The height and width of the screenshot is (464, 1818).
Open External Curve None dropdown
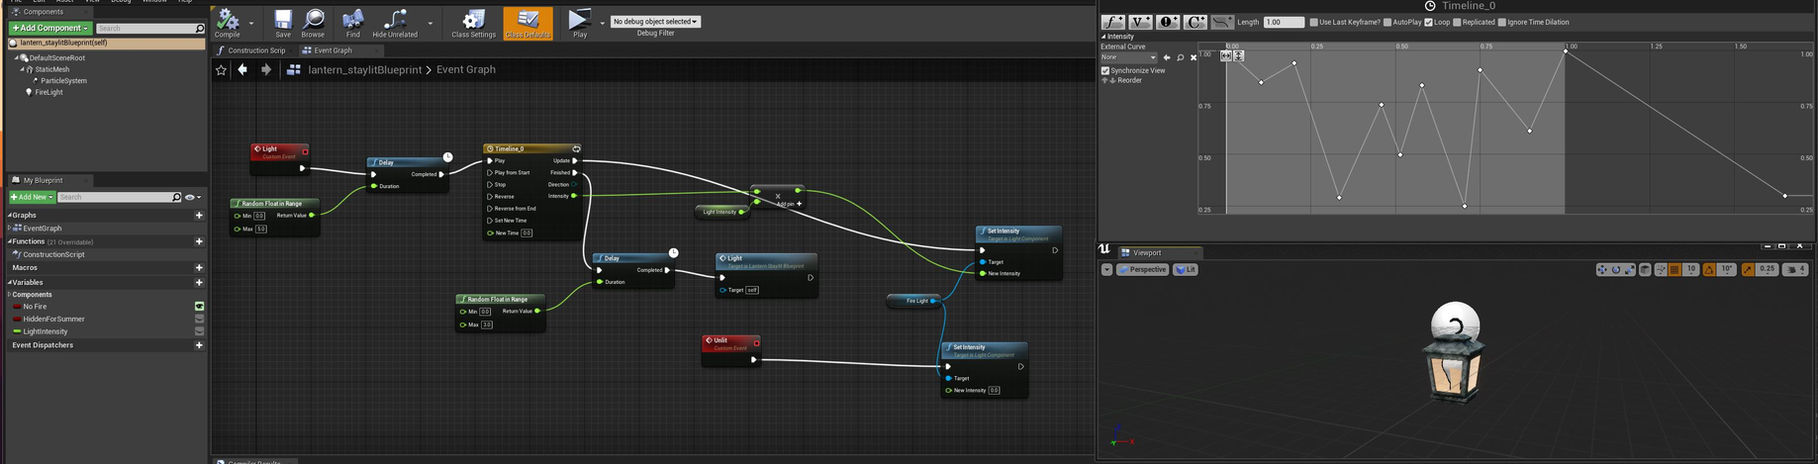[x=1129, y=57]
